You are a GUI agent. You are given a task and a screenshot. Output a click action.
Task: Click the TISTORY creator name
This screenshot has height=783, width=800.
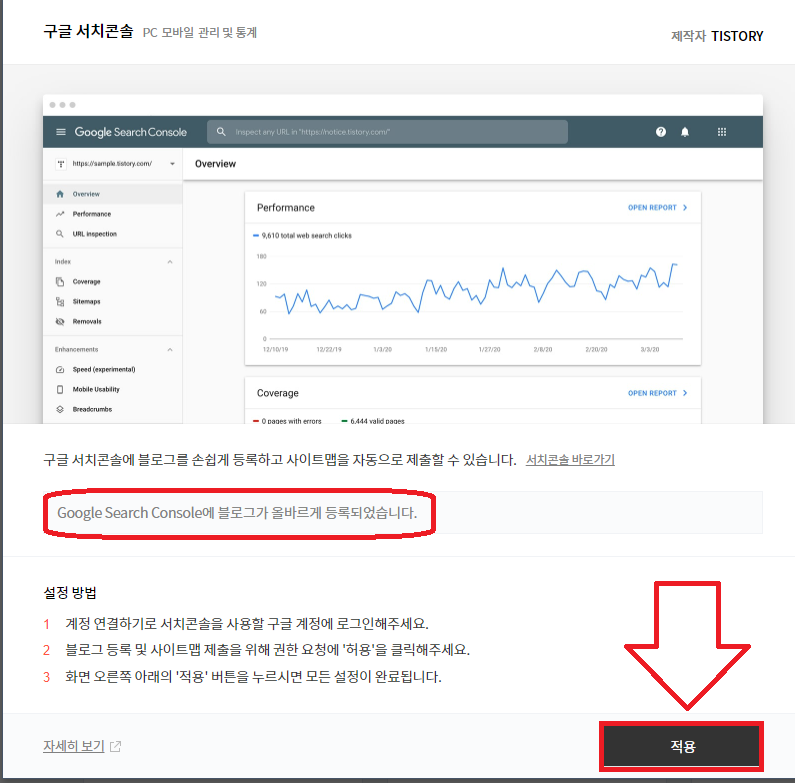pos(737,36)
